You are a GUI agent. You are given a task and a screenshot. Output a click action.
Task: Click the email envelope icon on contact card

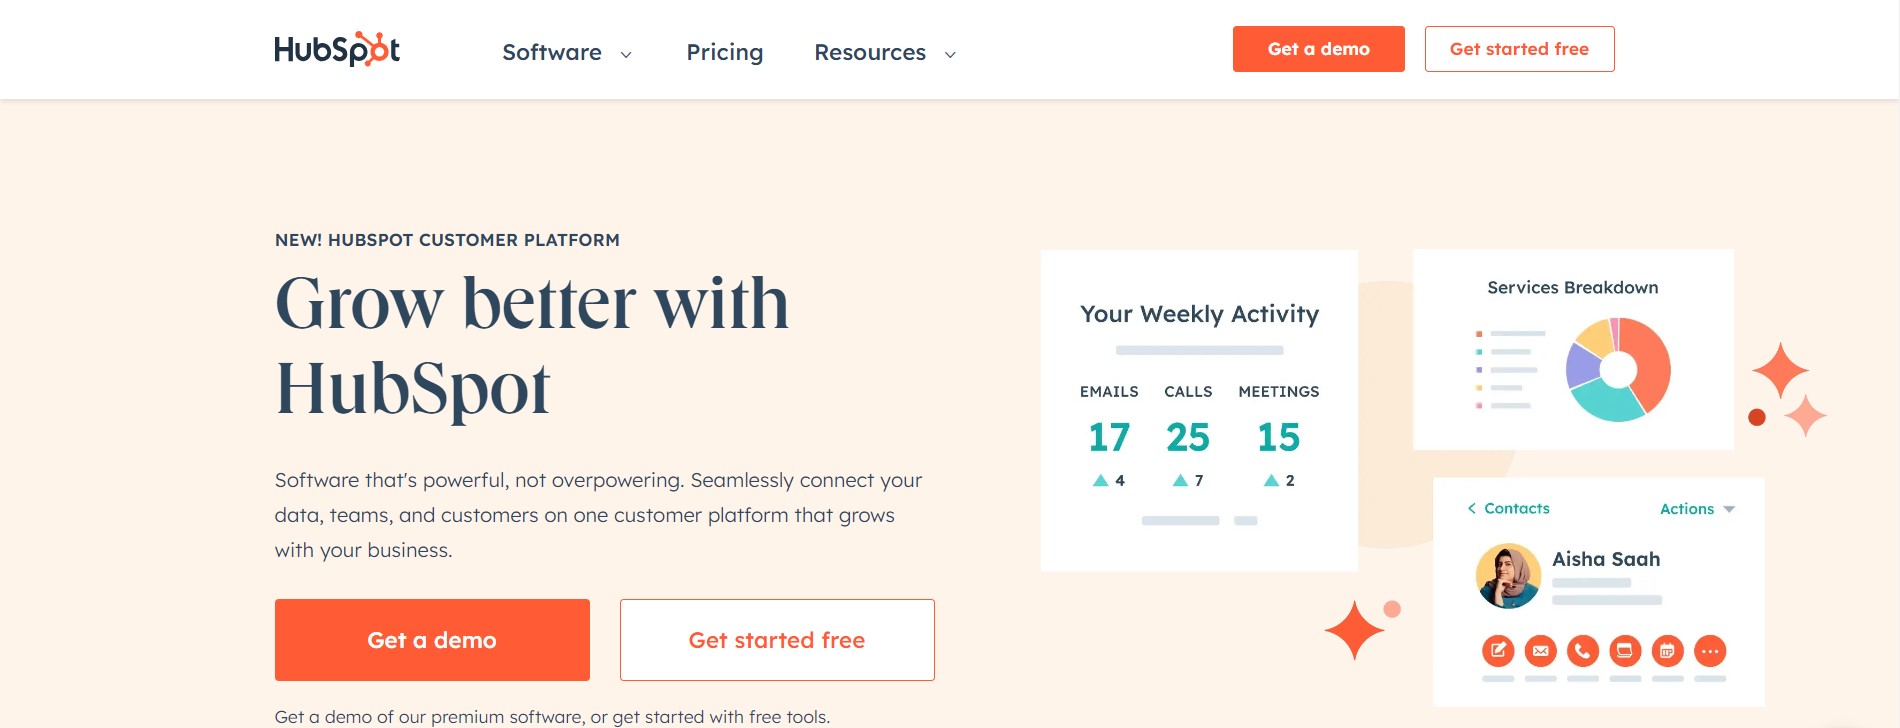pos(1540,651)
